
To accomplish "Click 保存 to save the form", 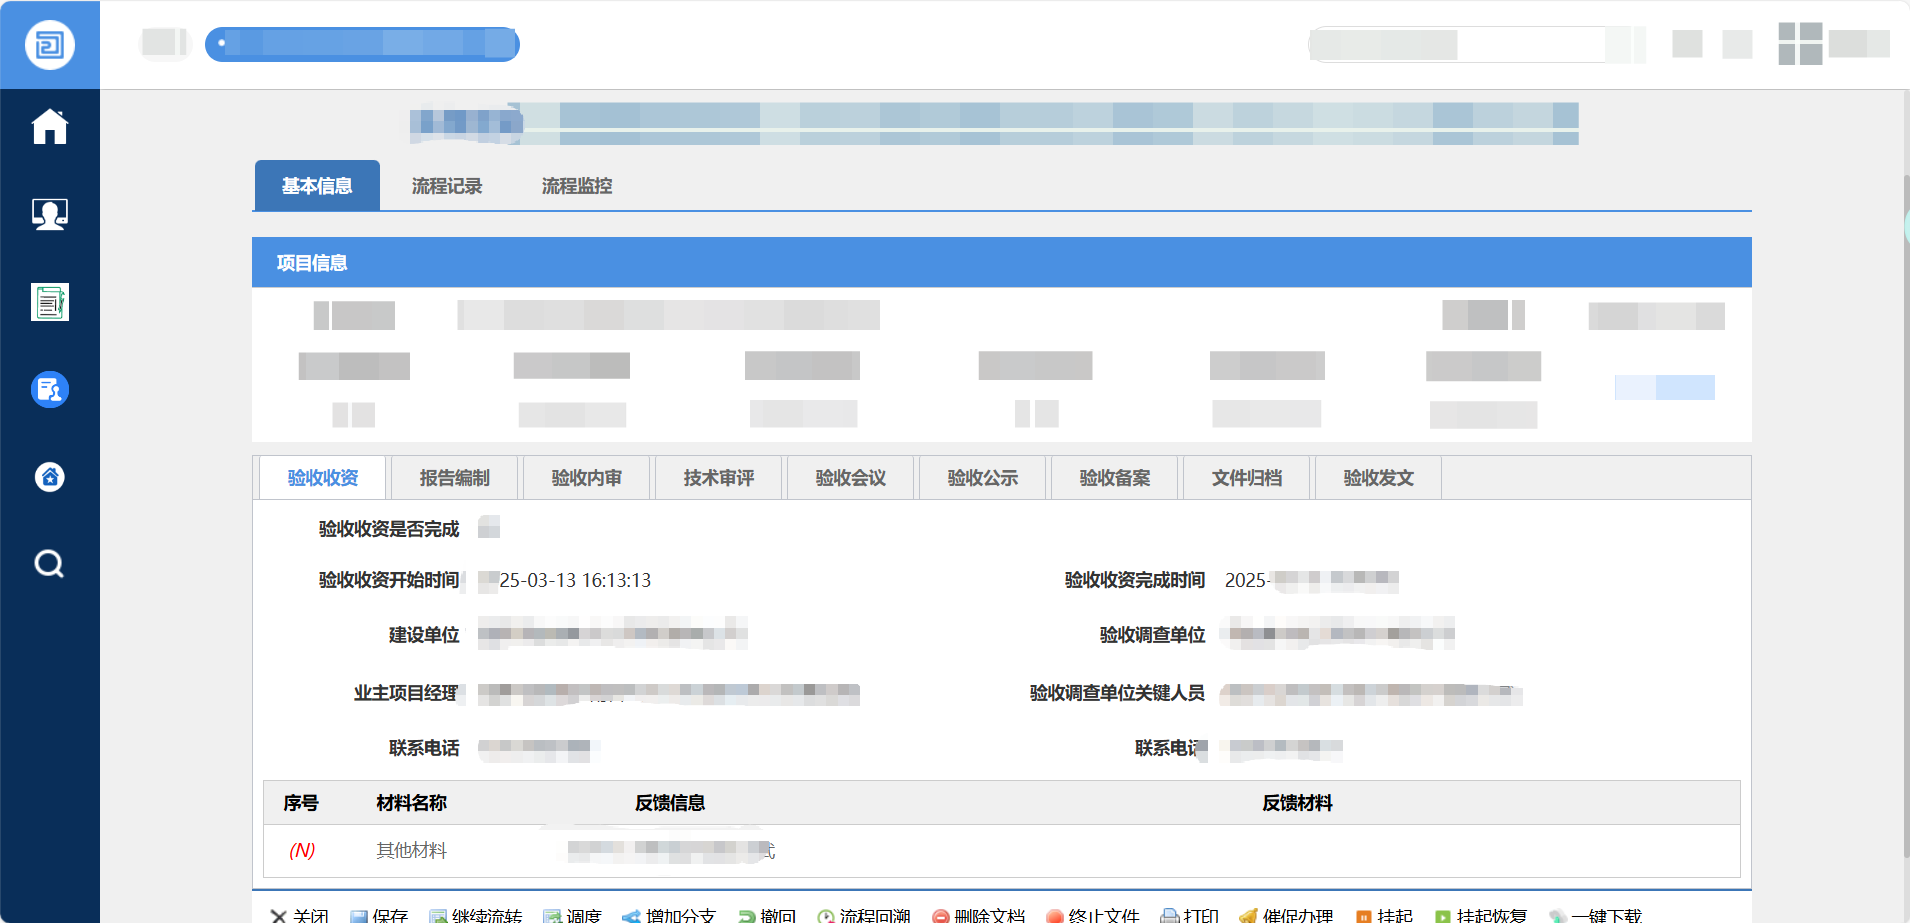I will pyautogui.click(x=379, y=915).
